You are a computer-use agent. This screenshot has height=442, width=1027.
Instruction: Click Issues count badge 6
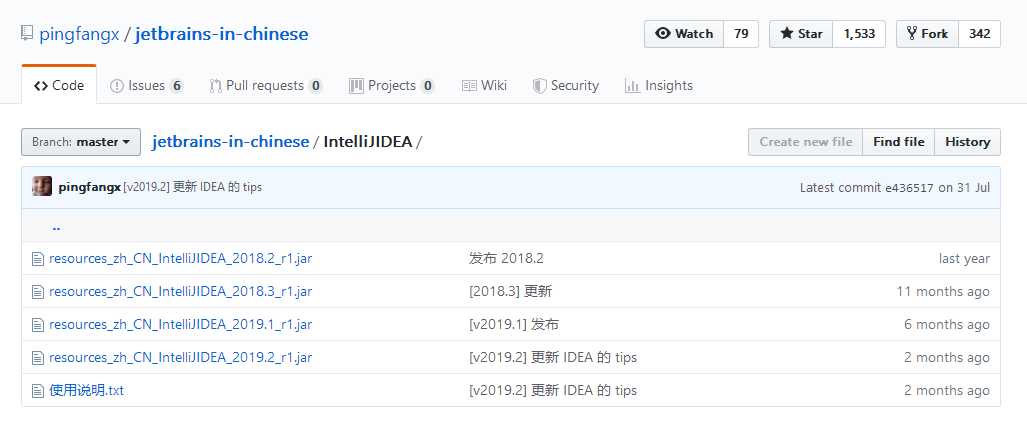[x=176, y=86]
